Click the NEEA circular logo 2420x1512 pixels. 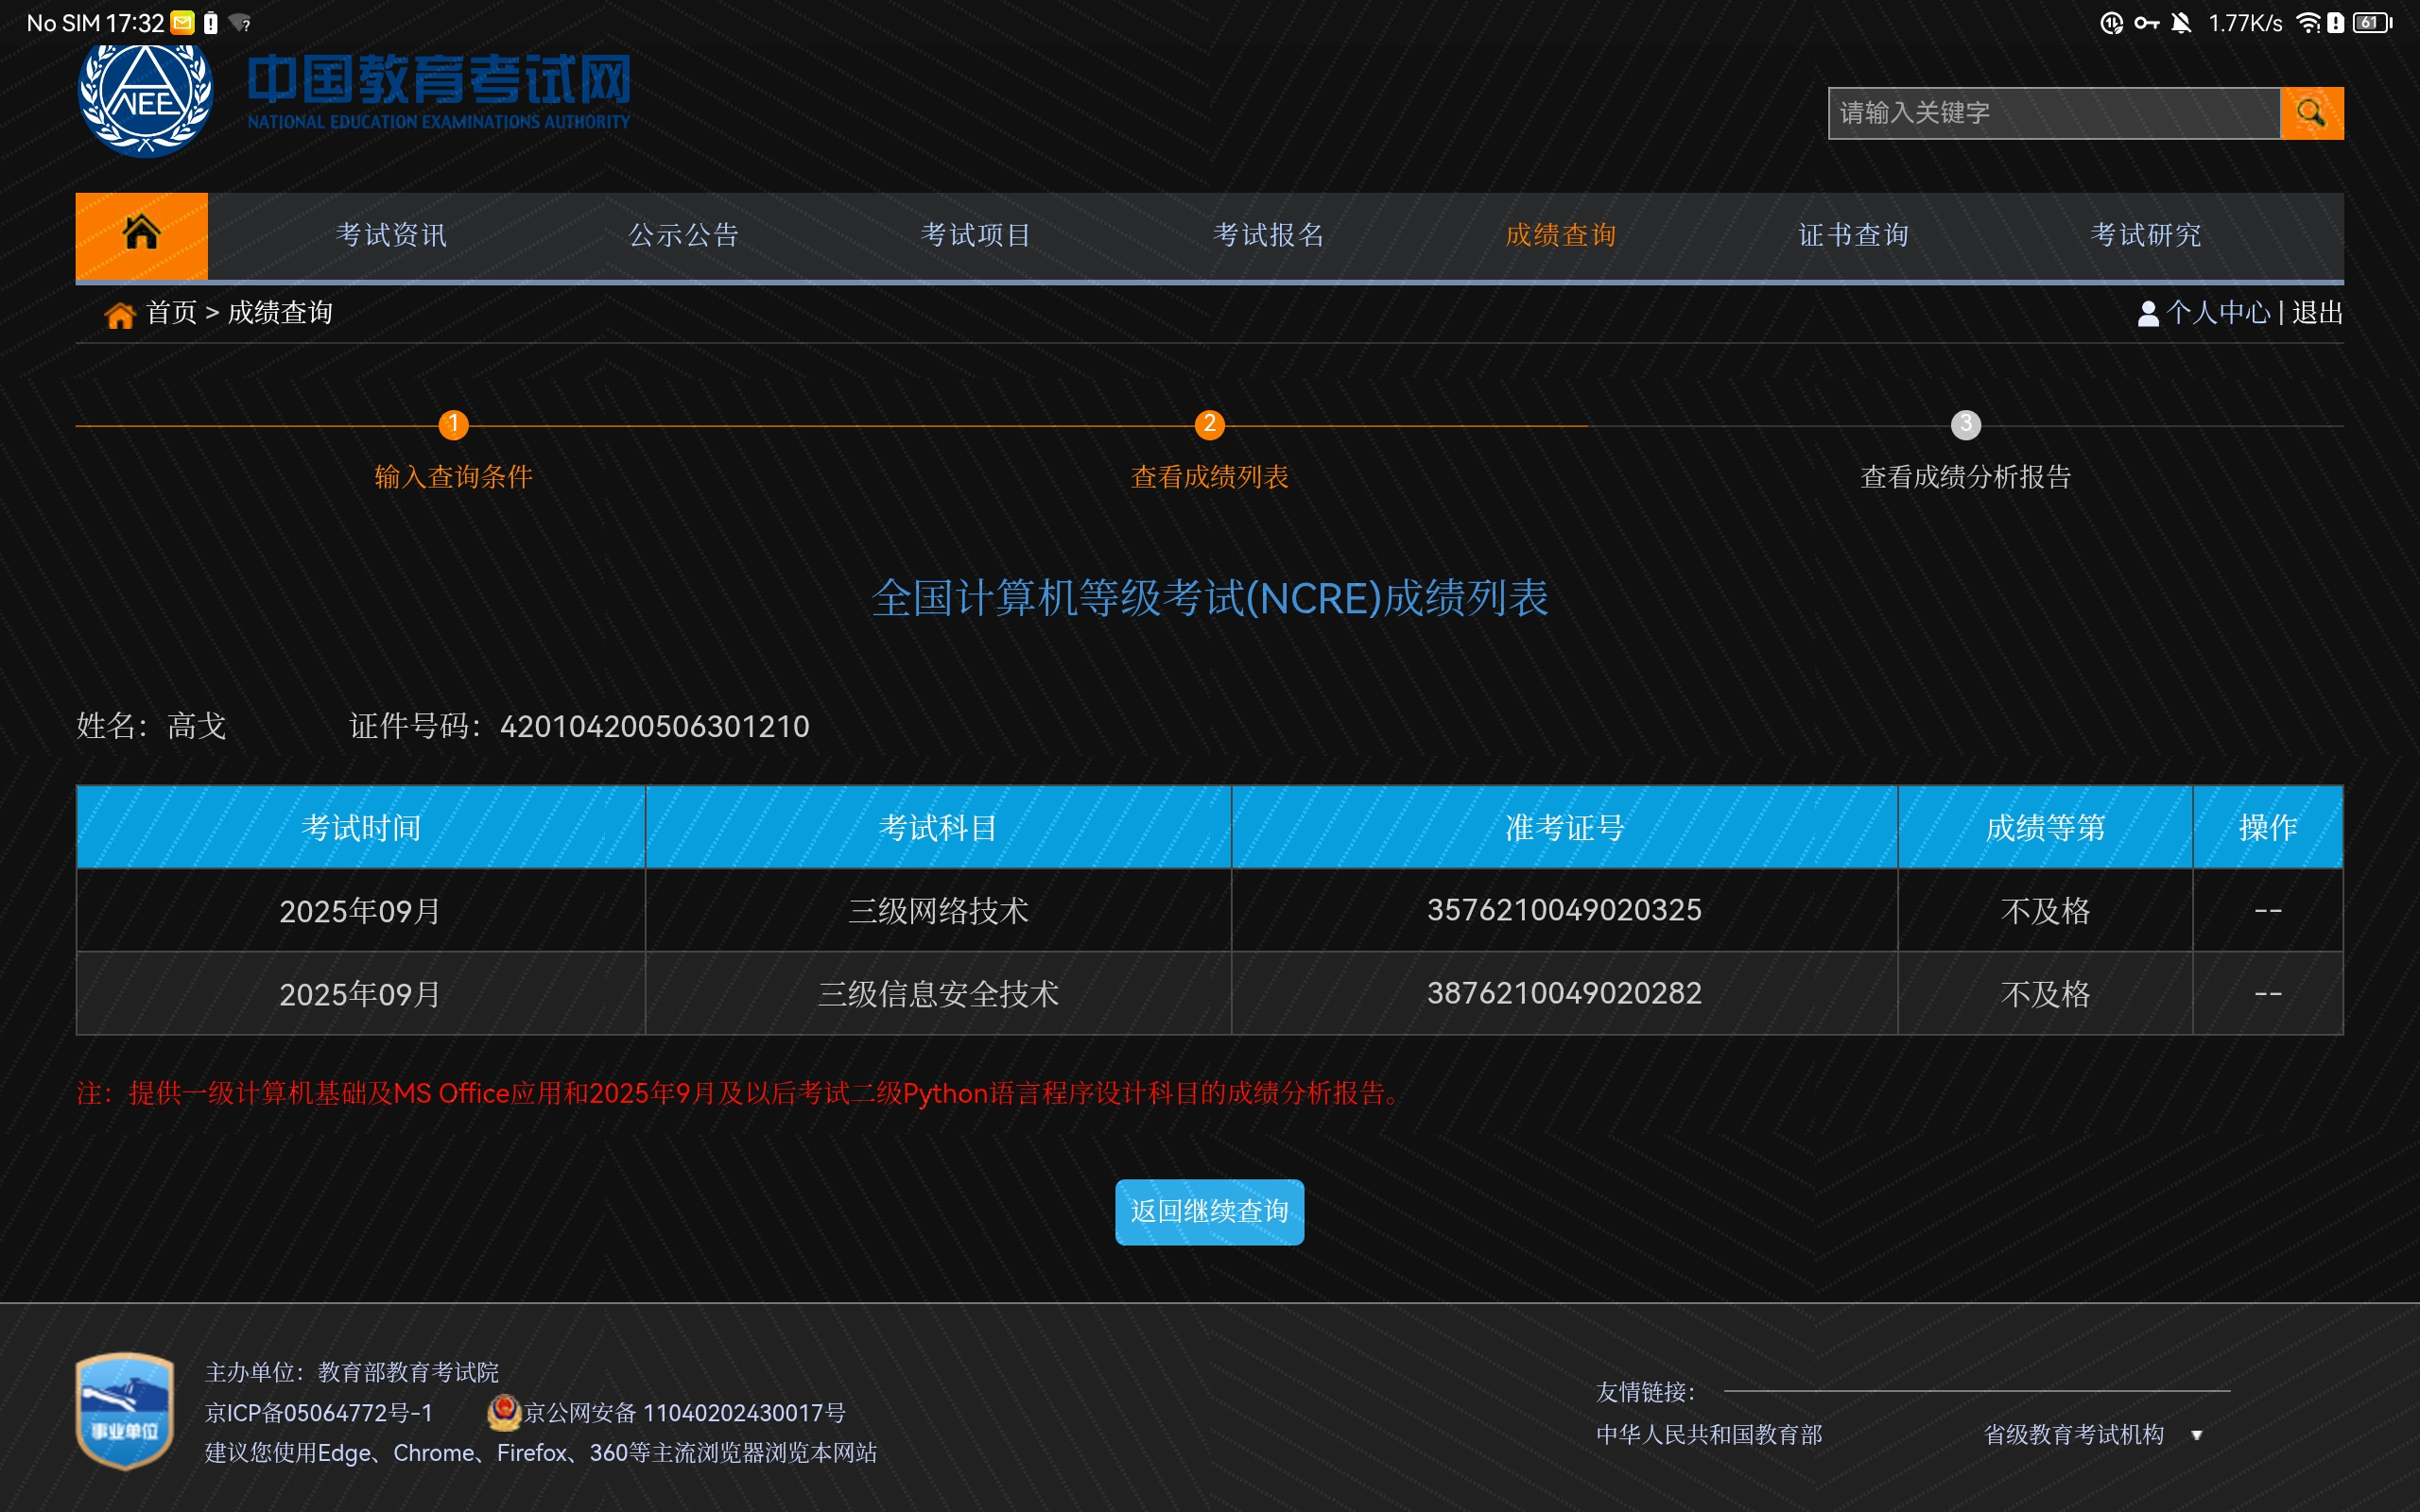[146, 100]
